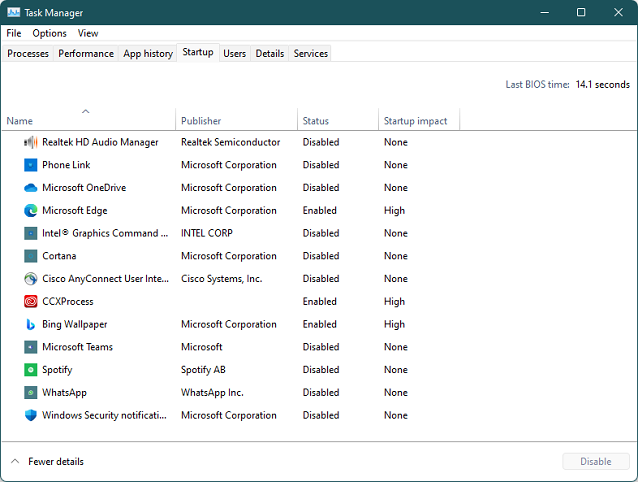Image resolution: width=638 pixels, height=482 pixels.
Task: Click High impact value for Microsoft Edge
Action: click(x=394, y=211)
